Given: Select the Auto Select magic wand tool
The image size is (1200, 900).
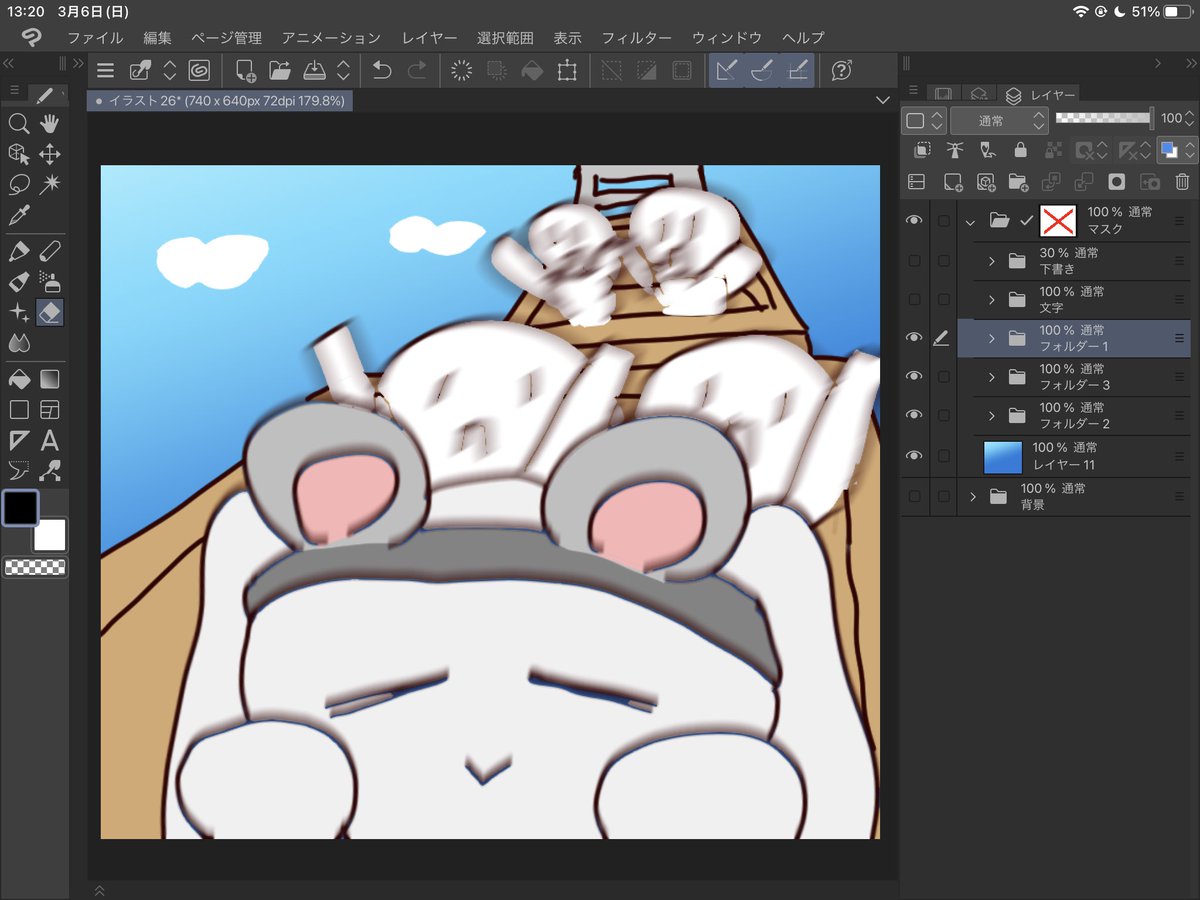Looking at the screenshot, I should point(49,184).
